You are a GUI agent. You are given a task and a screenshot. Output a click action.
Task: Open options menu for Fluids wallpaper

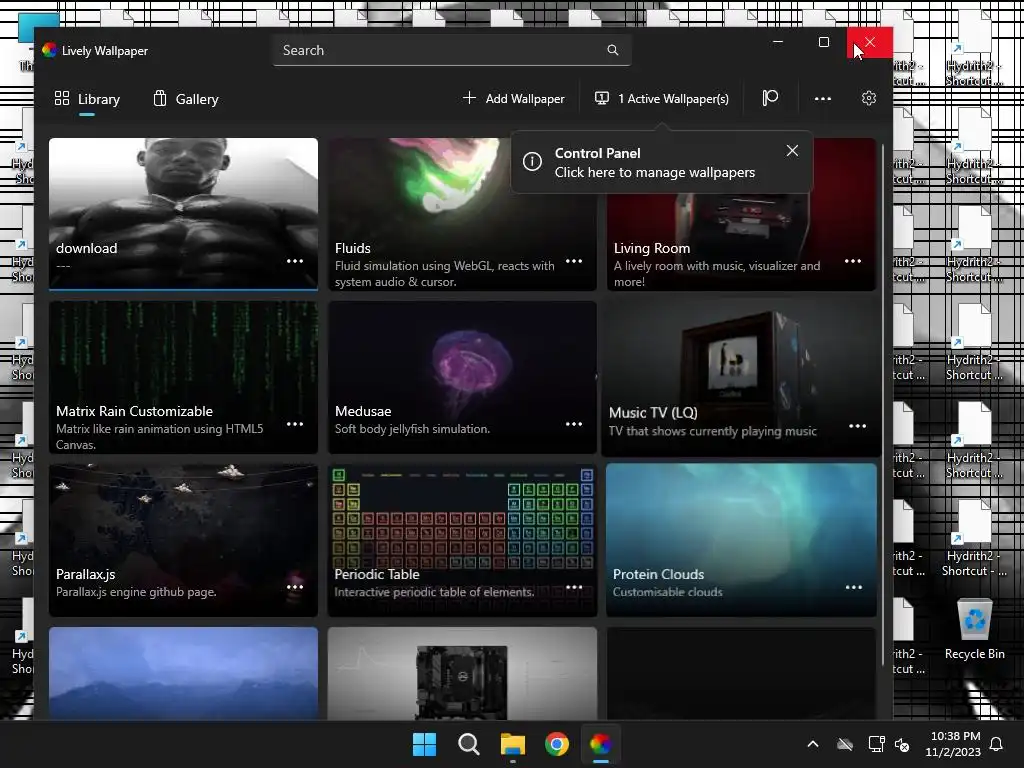(574, 261)
